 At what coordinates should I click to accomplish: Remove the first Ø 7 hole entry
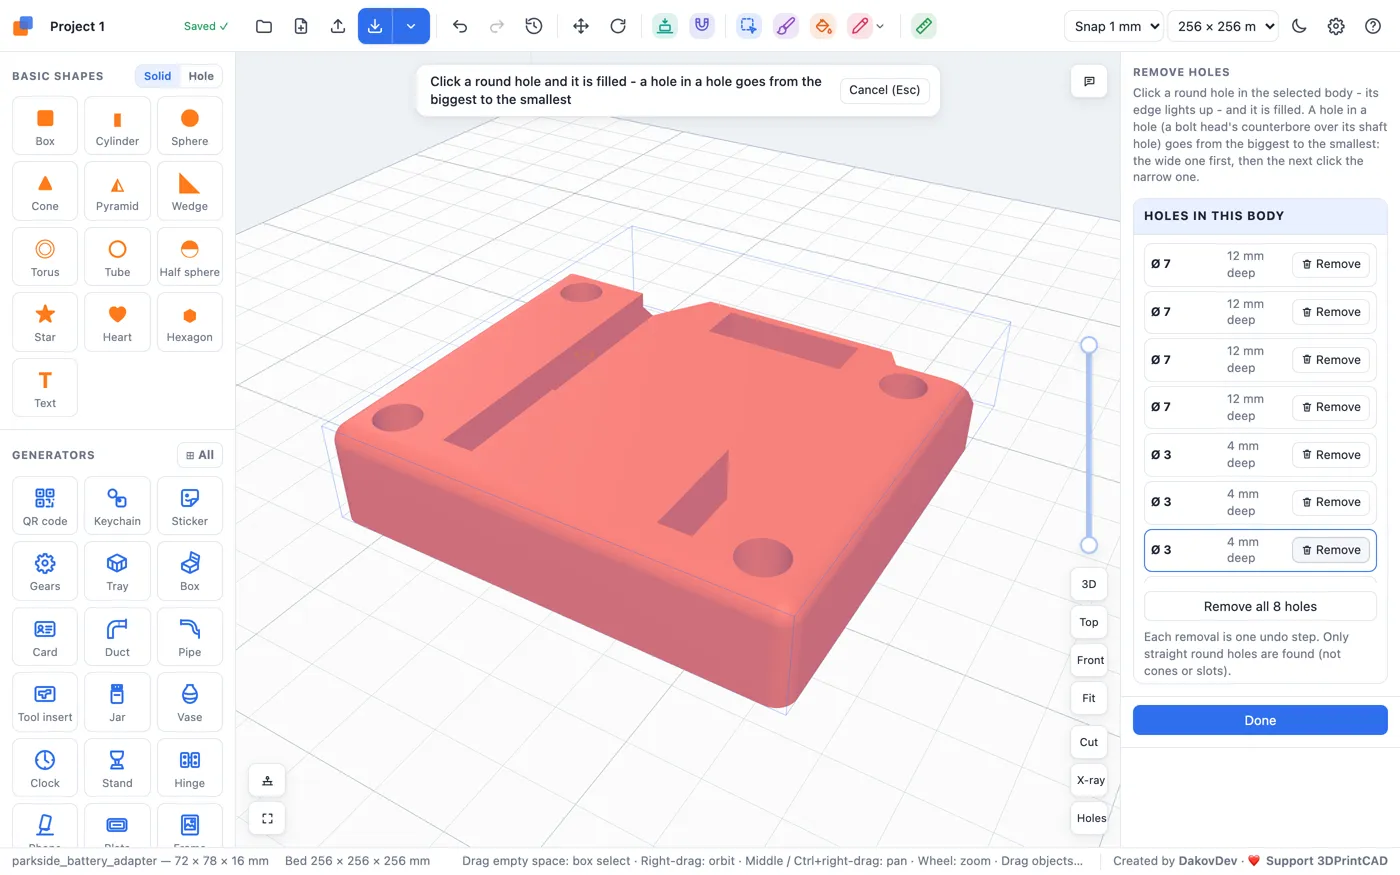pyautogui.click(x=1331, y=264)
